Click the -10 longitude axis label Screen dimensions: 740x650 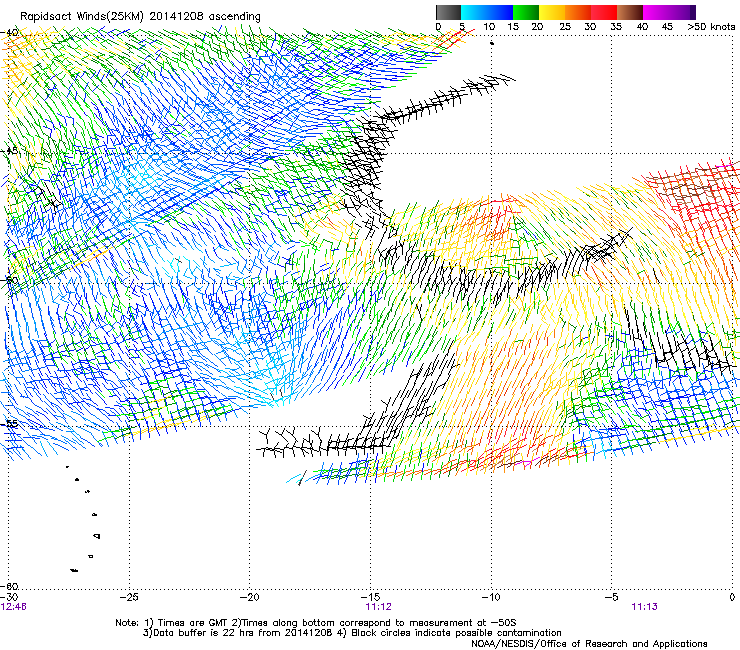(x=491, y=597)
